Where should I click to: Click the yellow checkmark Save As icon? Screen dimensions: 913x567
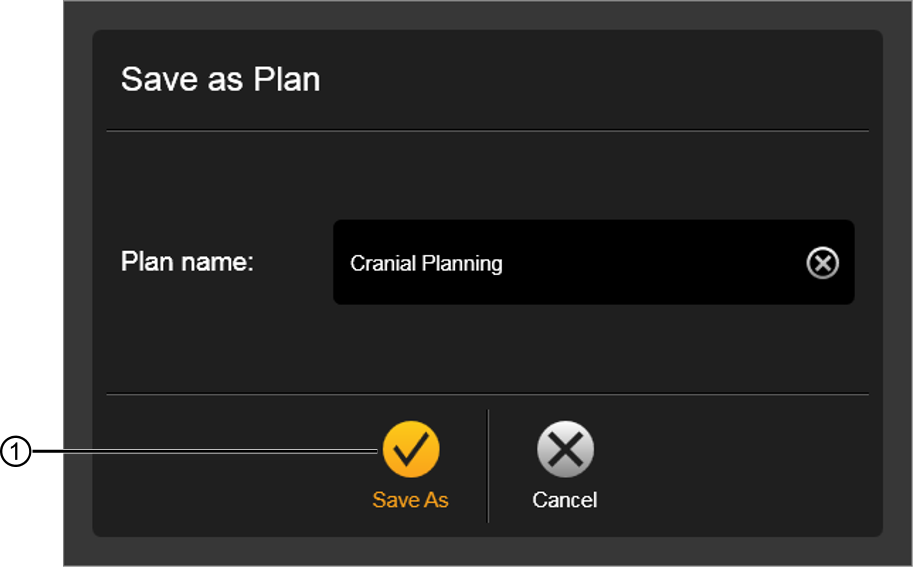pyautogui.click(x=411, y=449)
